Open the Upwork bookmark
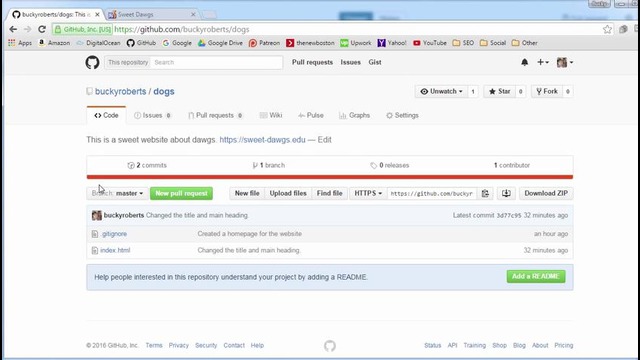The height and width of the screenshot is (360, 640). point(356,43)
